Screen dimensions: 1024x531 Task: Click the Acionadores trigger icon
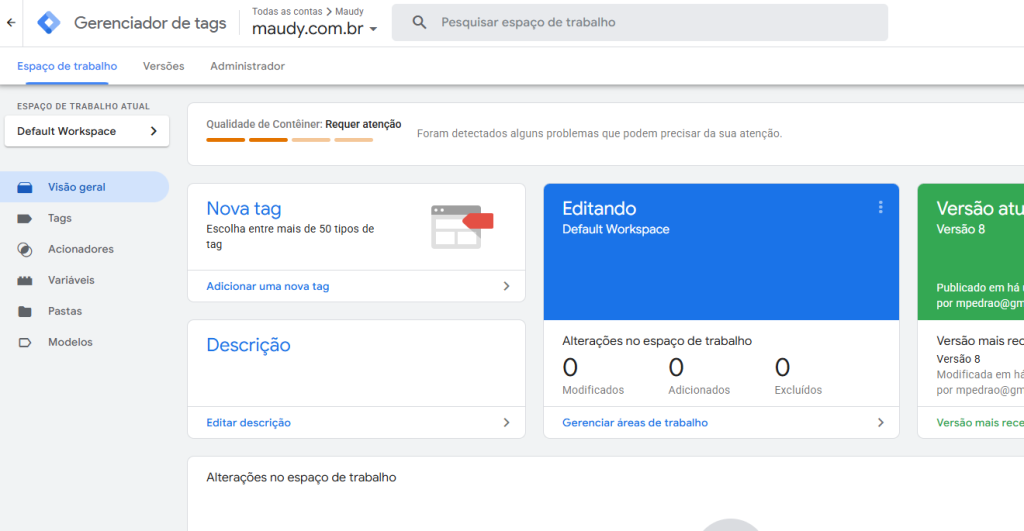coord(25,249)
